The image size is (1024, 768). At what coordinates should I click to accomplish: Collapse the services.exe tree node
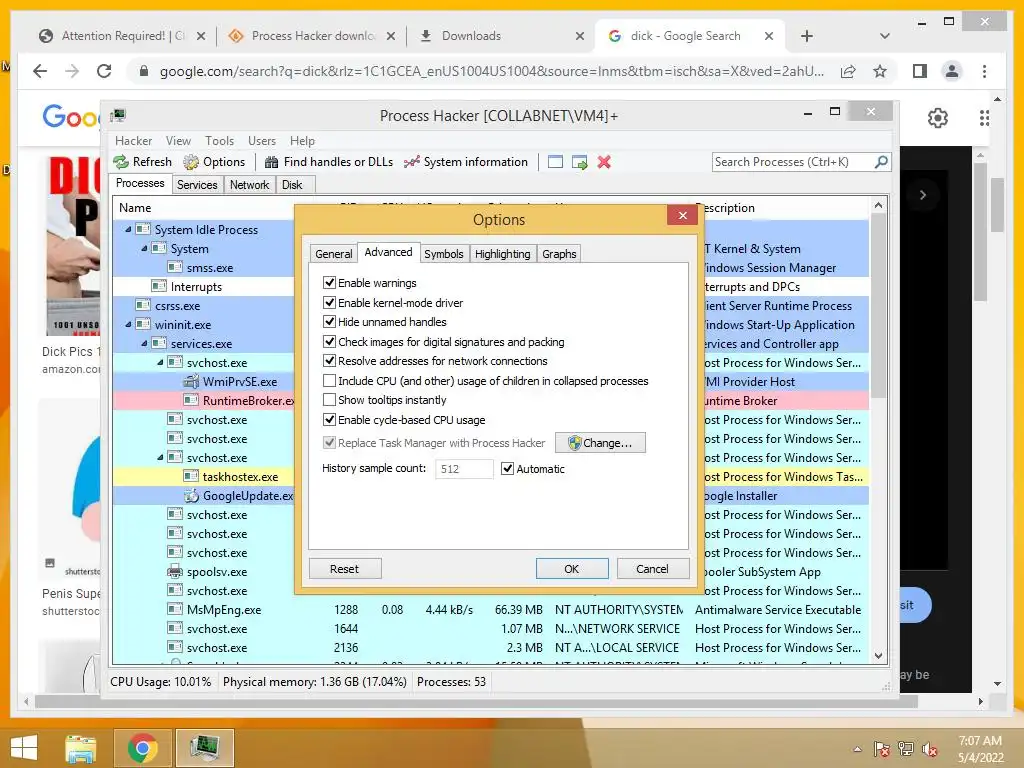pyautogui.click(x=144, y=343)
